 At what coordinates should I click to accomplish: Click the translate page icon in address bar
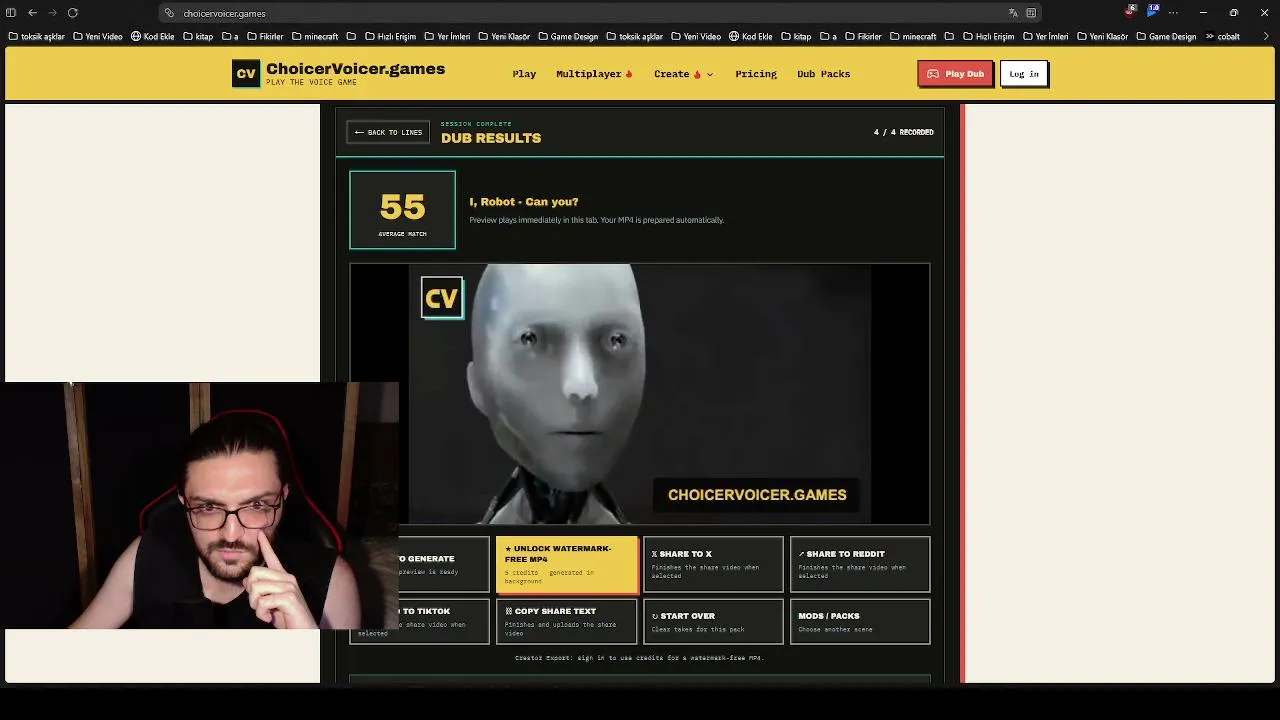point(1013,13)
